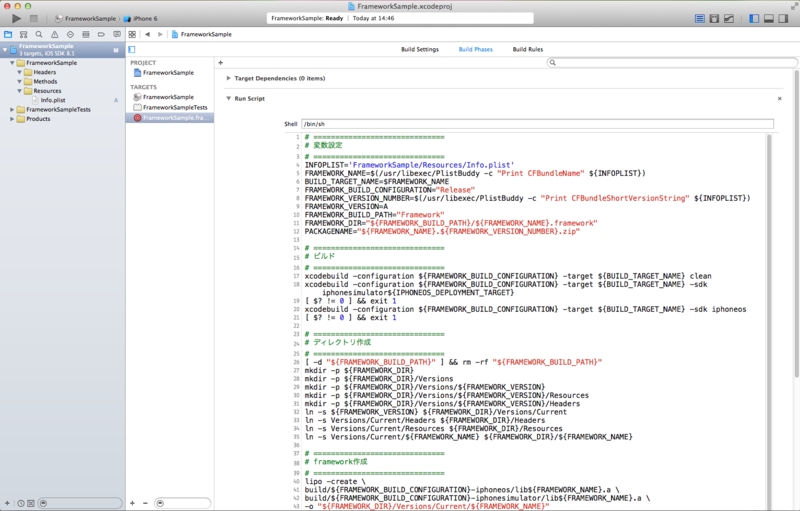This screenshot has height=511, width=800.
Task: Click the main editor vertical scrollbar
Action: (796, 224)
